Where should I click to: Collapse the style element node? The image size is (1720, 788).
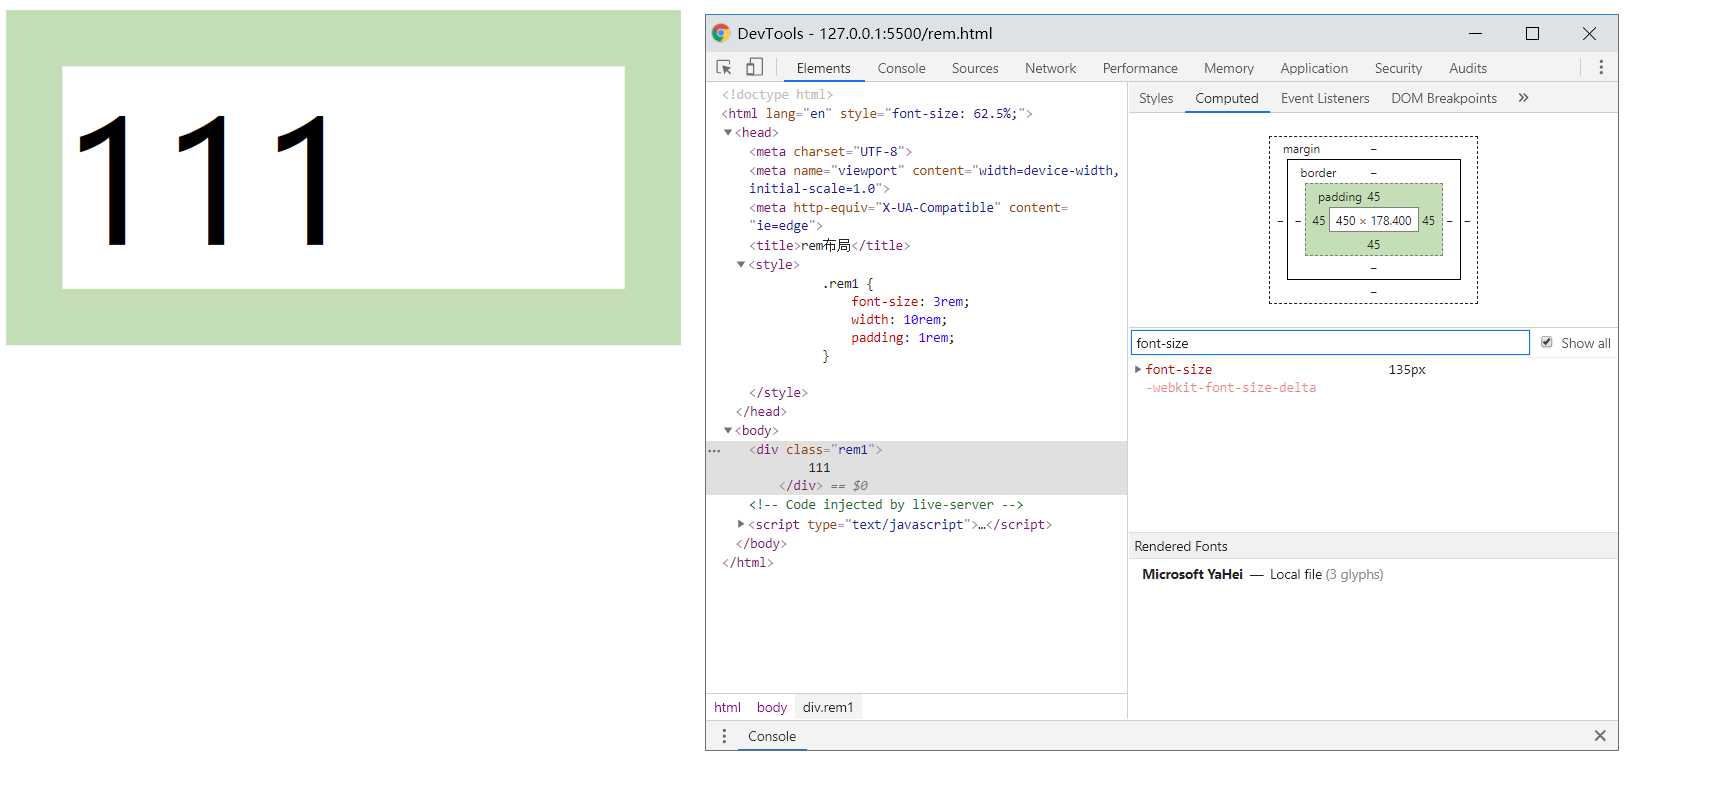(x=740, y=264)
